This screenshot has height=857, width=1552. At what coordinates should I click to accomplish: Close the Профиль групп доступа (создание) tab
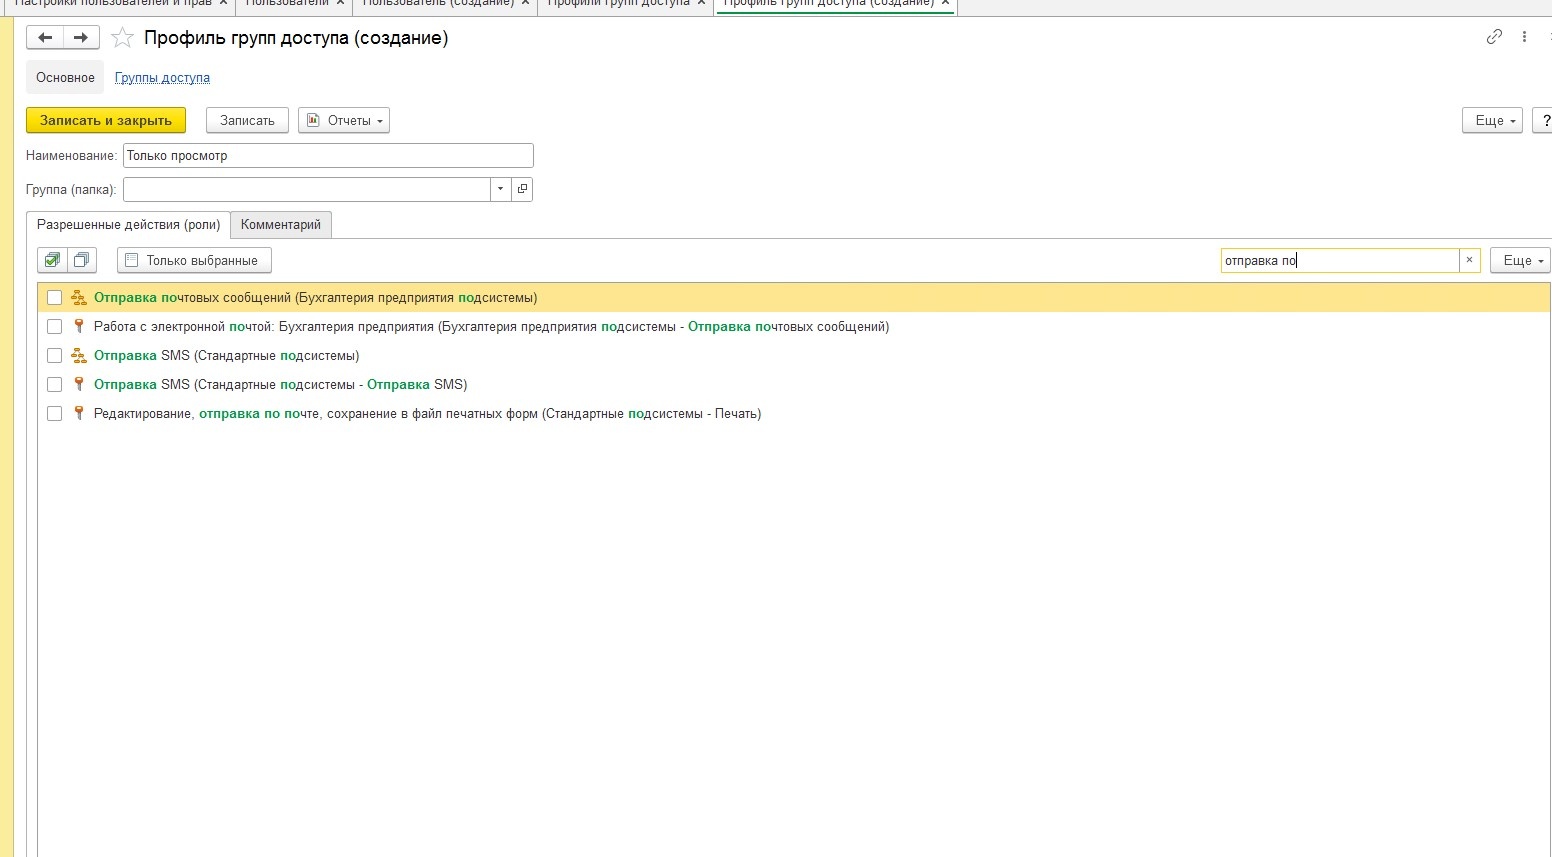945,3
